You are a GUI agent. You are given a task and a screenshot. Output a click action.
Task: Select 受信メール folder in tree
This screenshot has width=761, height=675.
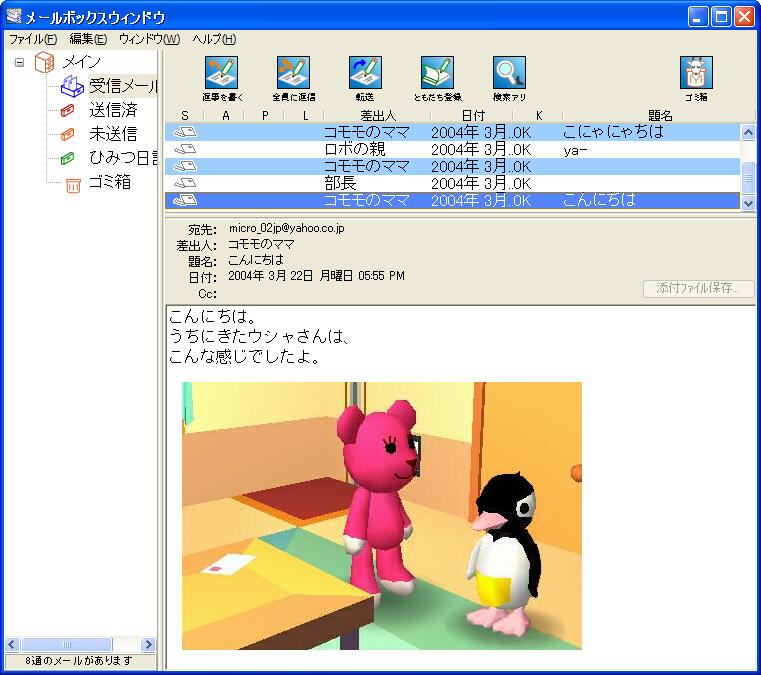pyautogui.click(x=123, y=86)
